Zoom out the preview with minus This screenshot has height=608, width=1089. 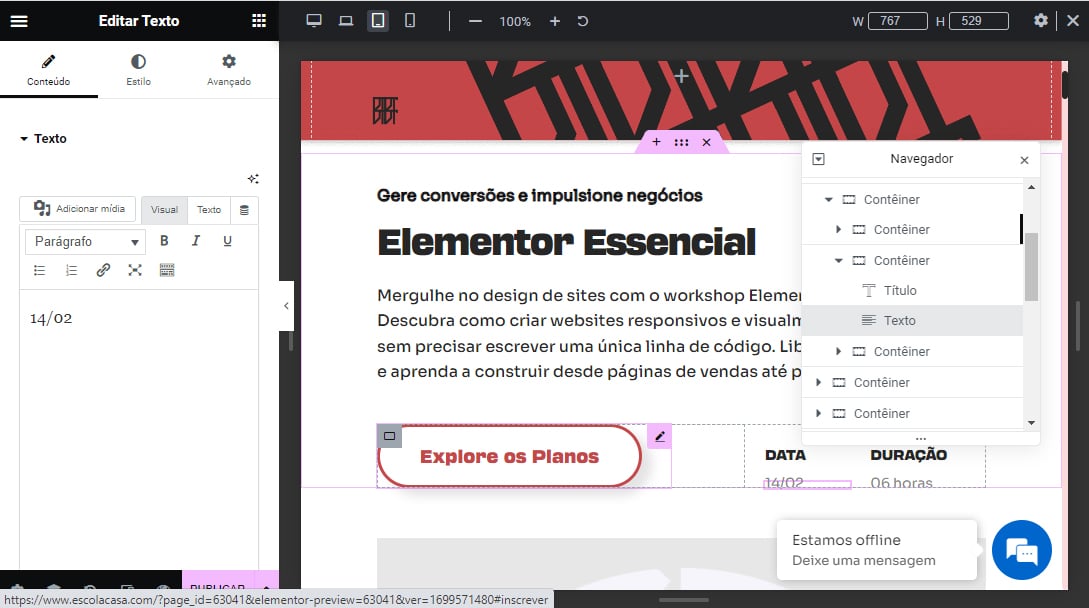[475, 22]
